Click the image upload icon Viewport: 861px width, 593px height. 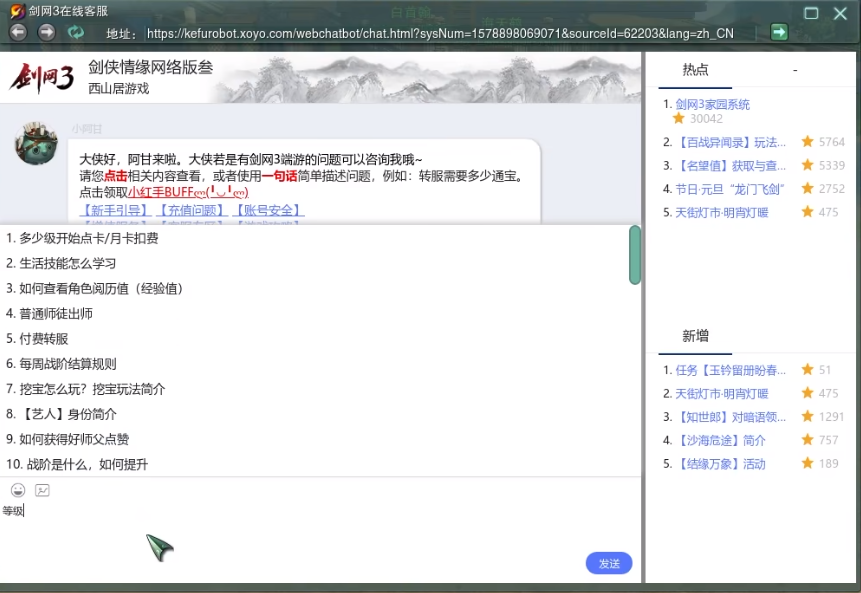coord(42,490)
